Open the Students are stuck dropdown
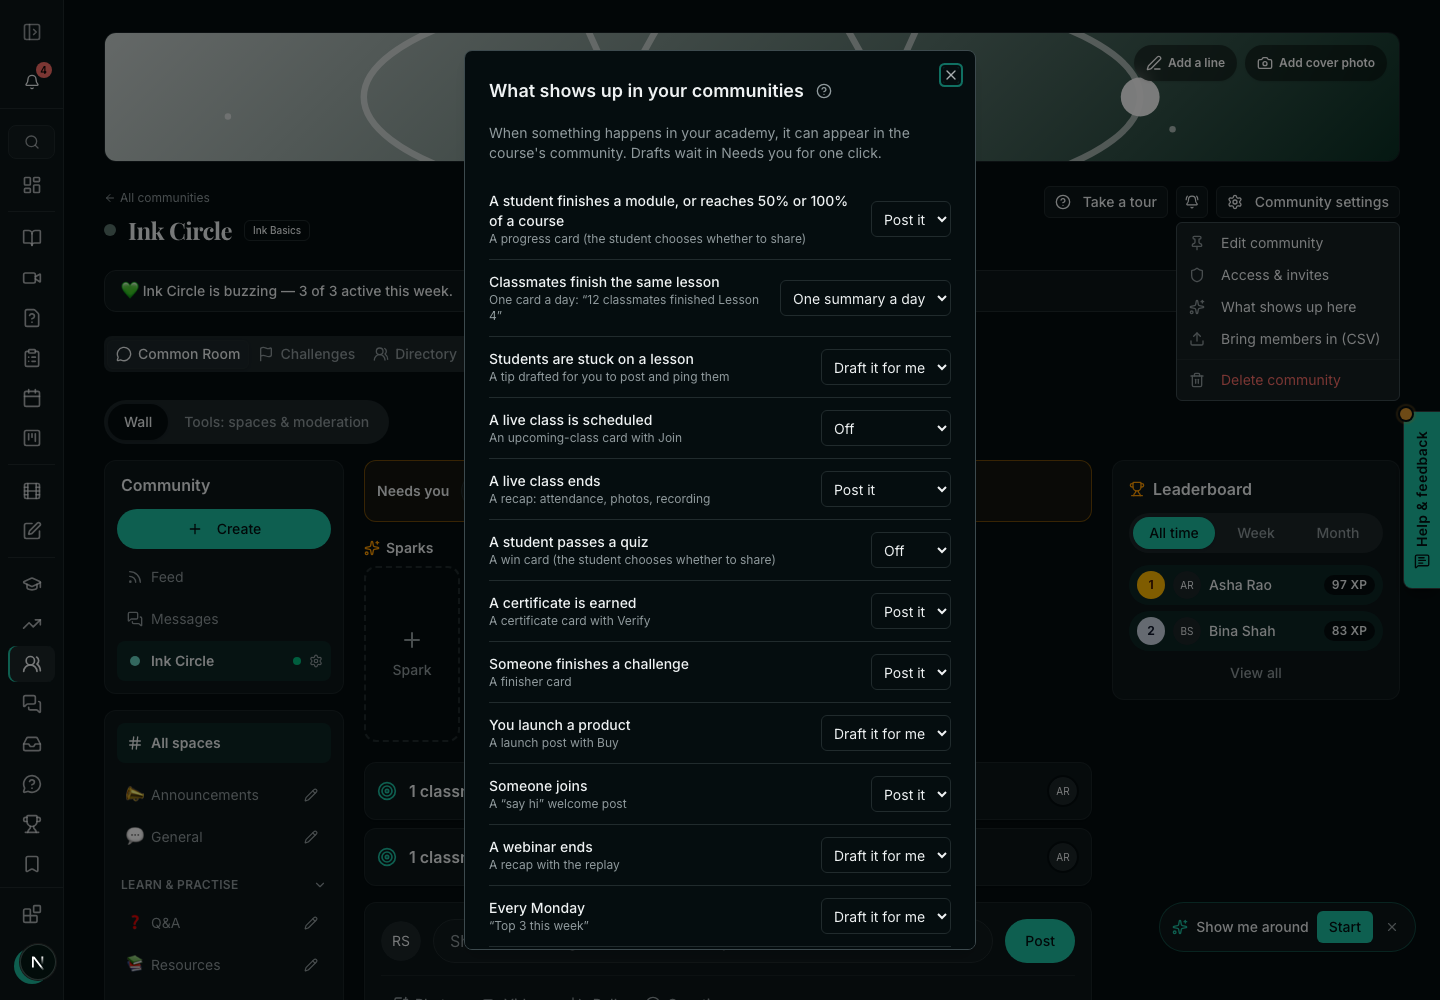Screen dimensions: 1440x1000 coord(886,368)
